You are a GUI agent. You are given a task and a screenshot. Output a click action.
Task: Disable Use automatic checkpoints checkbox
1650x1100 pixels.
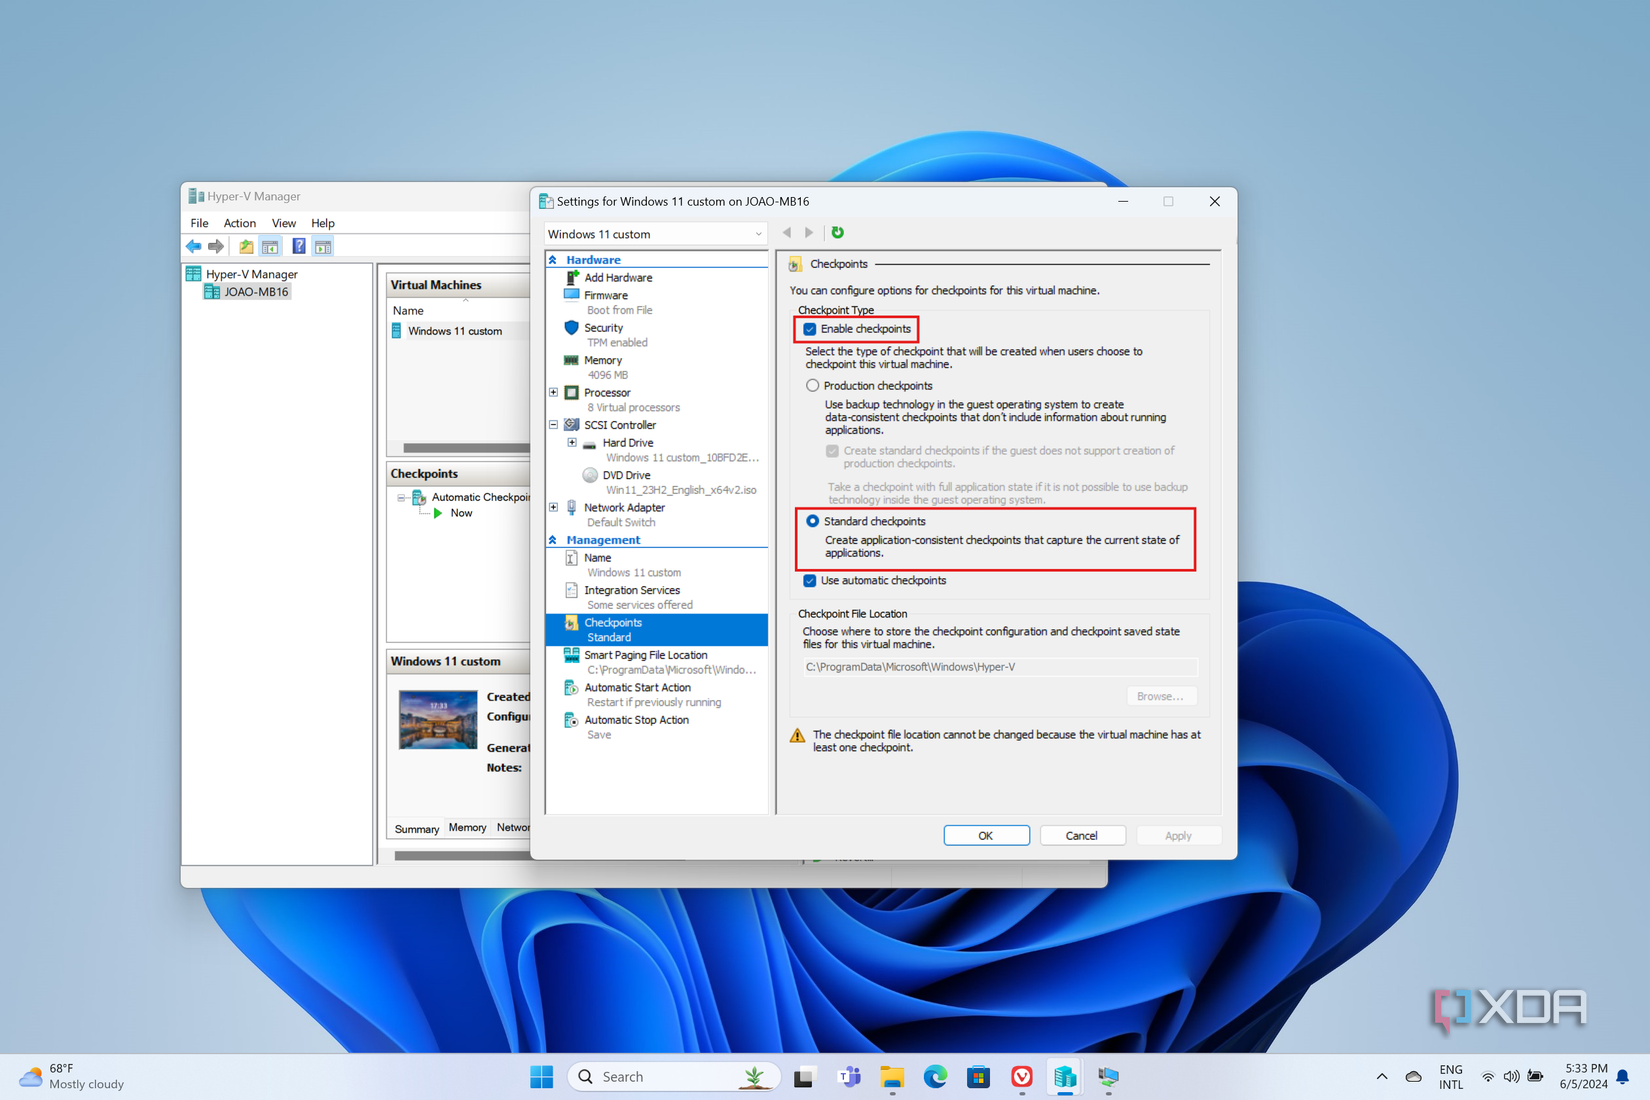[x=810, y=581]
